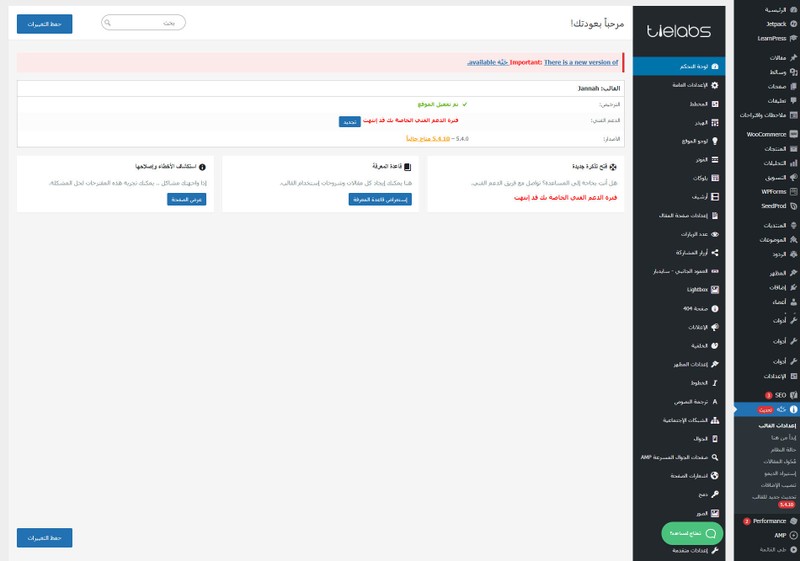Select the الخطوط italic fonts icon
This screenshot has height=561, width=800.
pyautogui.click(x=715, y=383)
